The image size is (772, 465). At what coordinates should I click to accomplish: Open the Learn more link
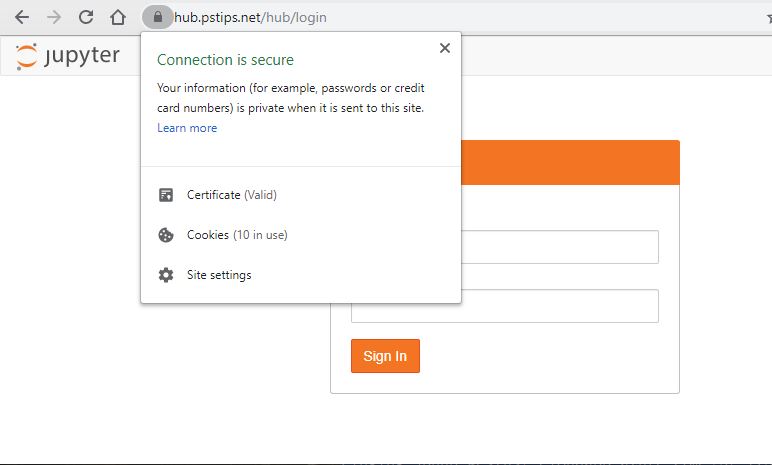[x=187, y=128]
